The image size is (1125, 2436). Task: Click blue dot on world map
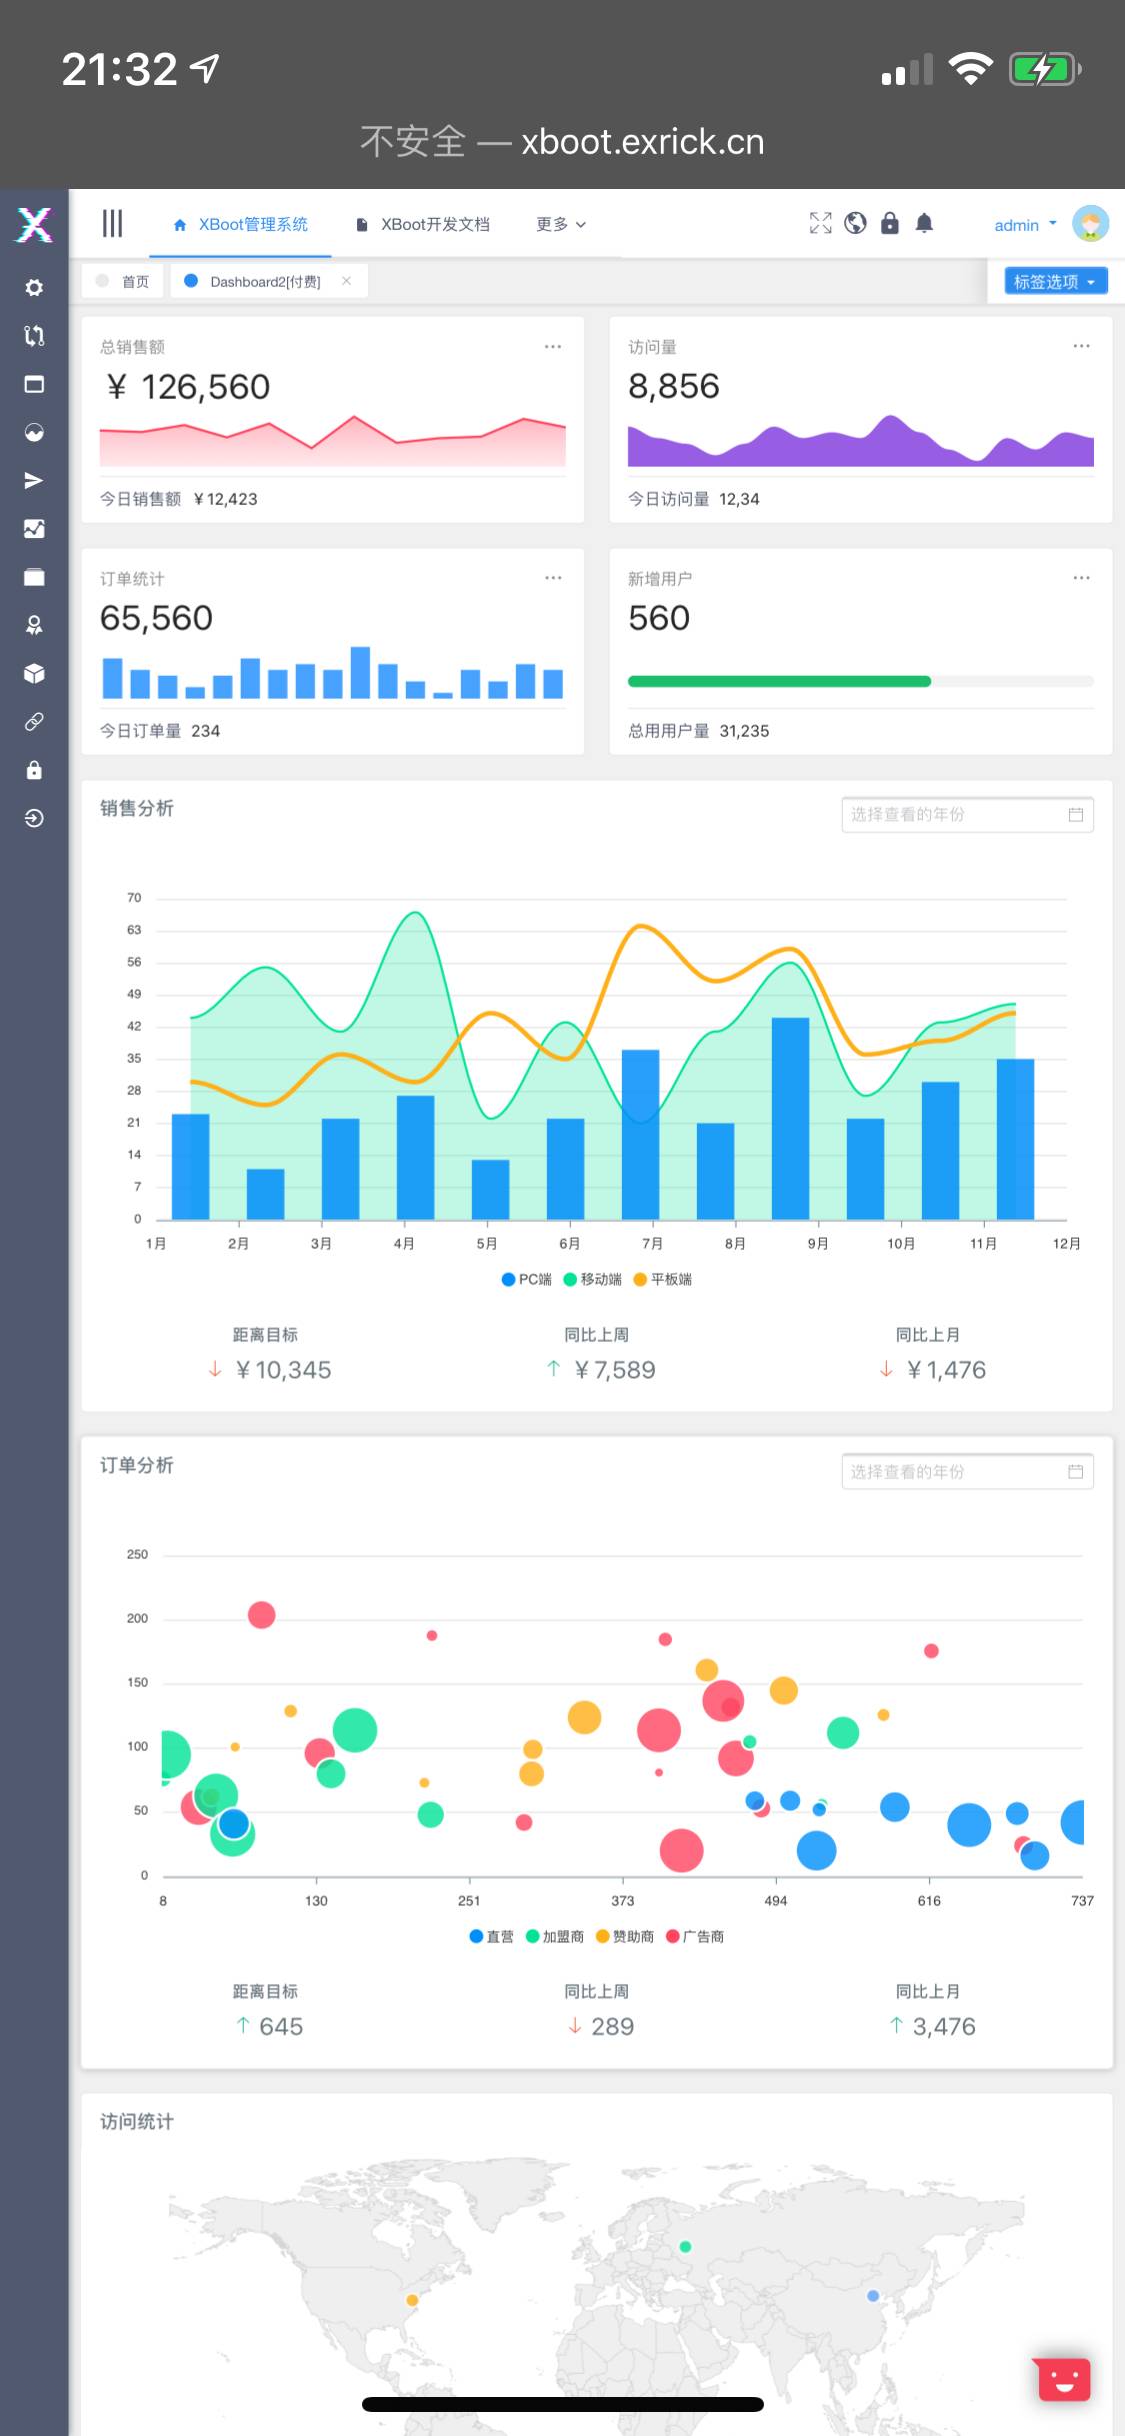tap(873, 2296)
